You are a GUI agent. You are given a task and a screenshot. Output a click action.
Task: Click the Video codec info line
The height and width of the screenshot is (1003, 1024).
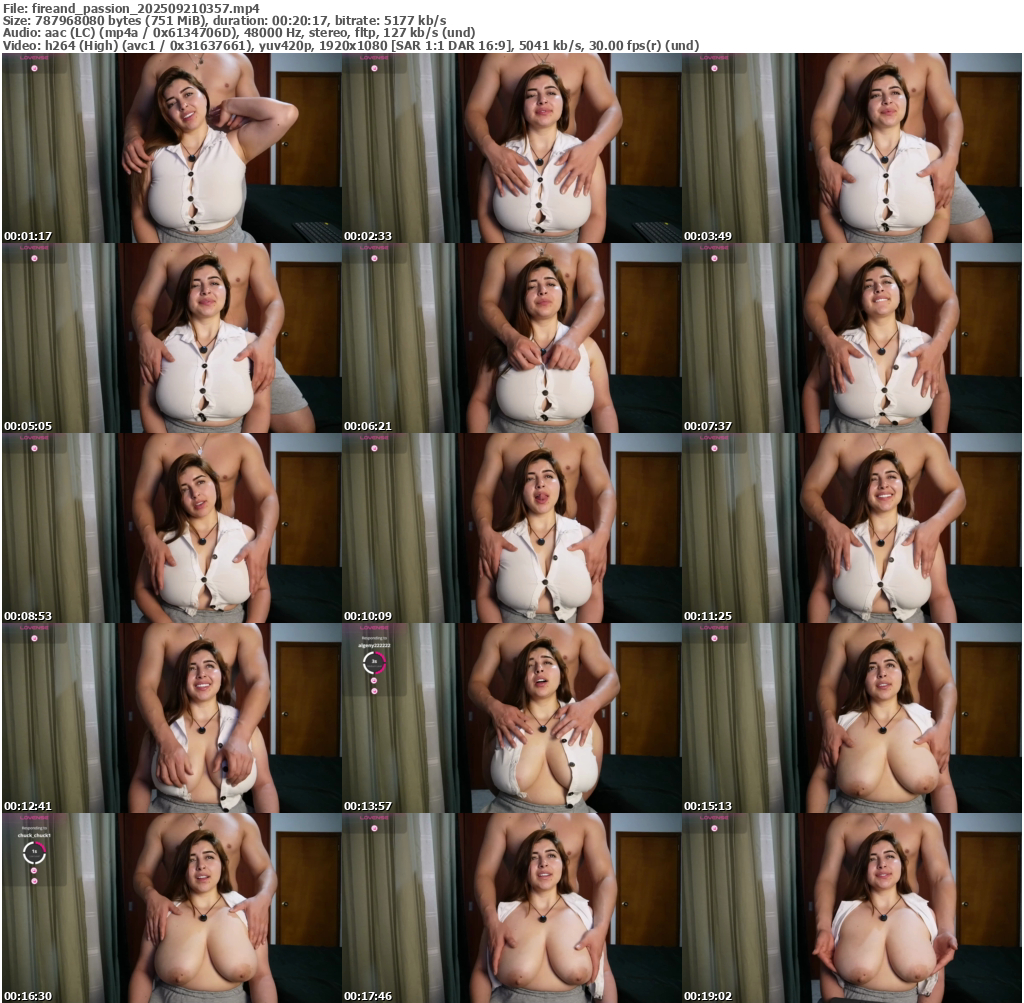tap(350, 46)
